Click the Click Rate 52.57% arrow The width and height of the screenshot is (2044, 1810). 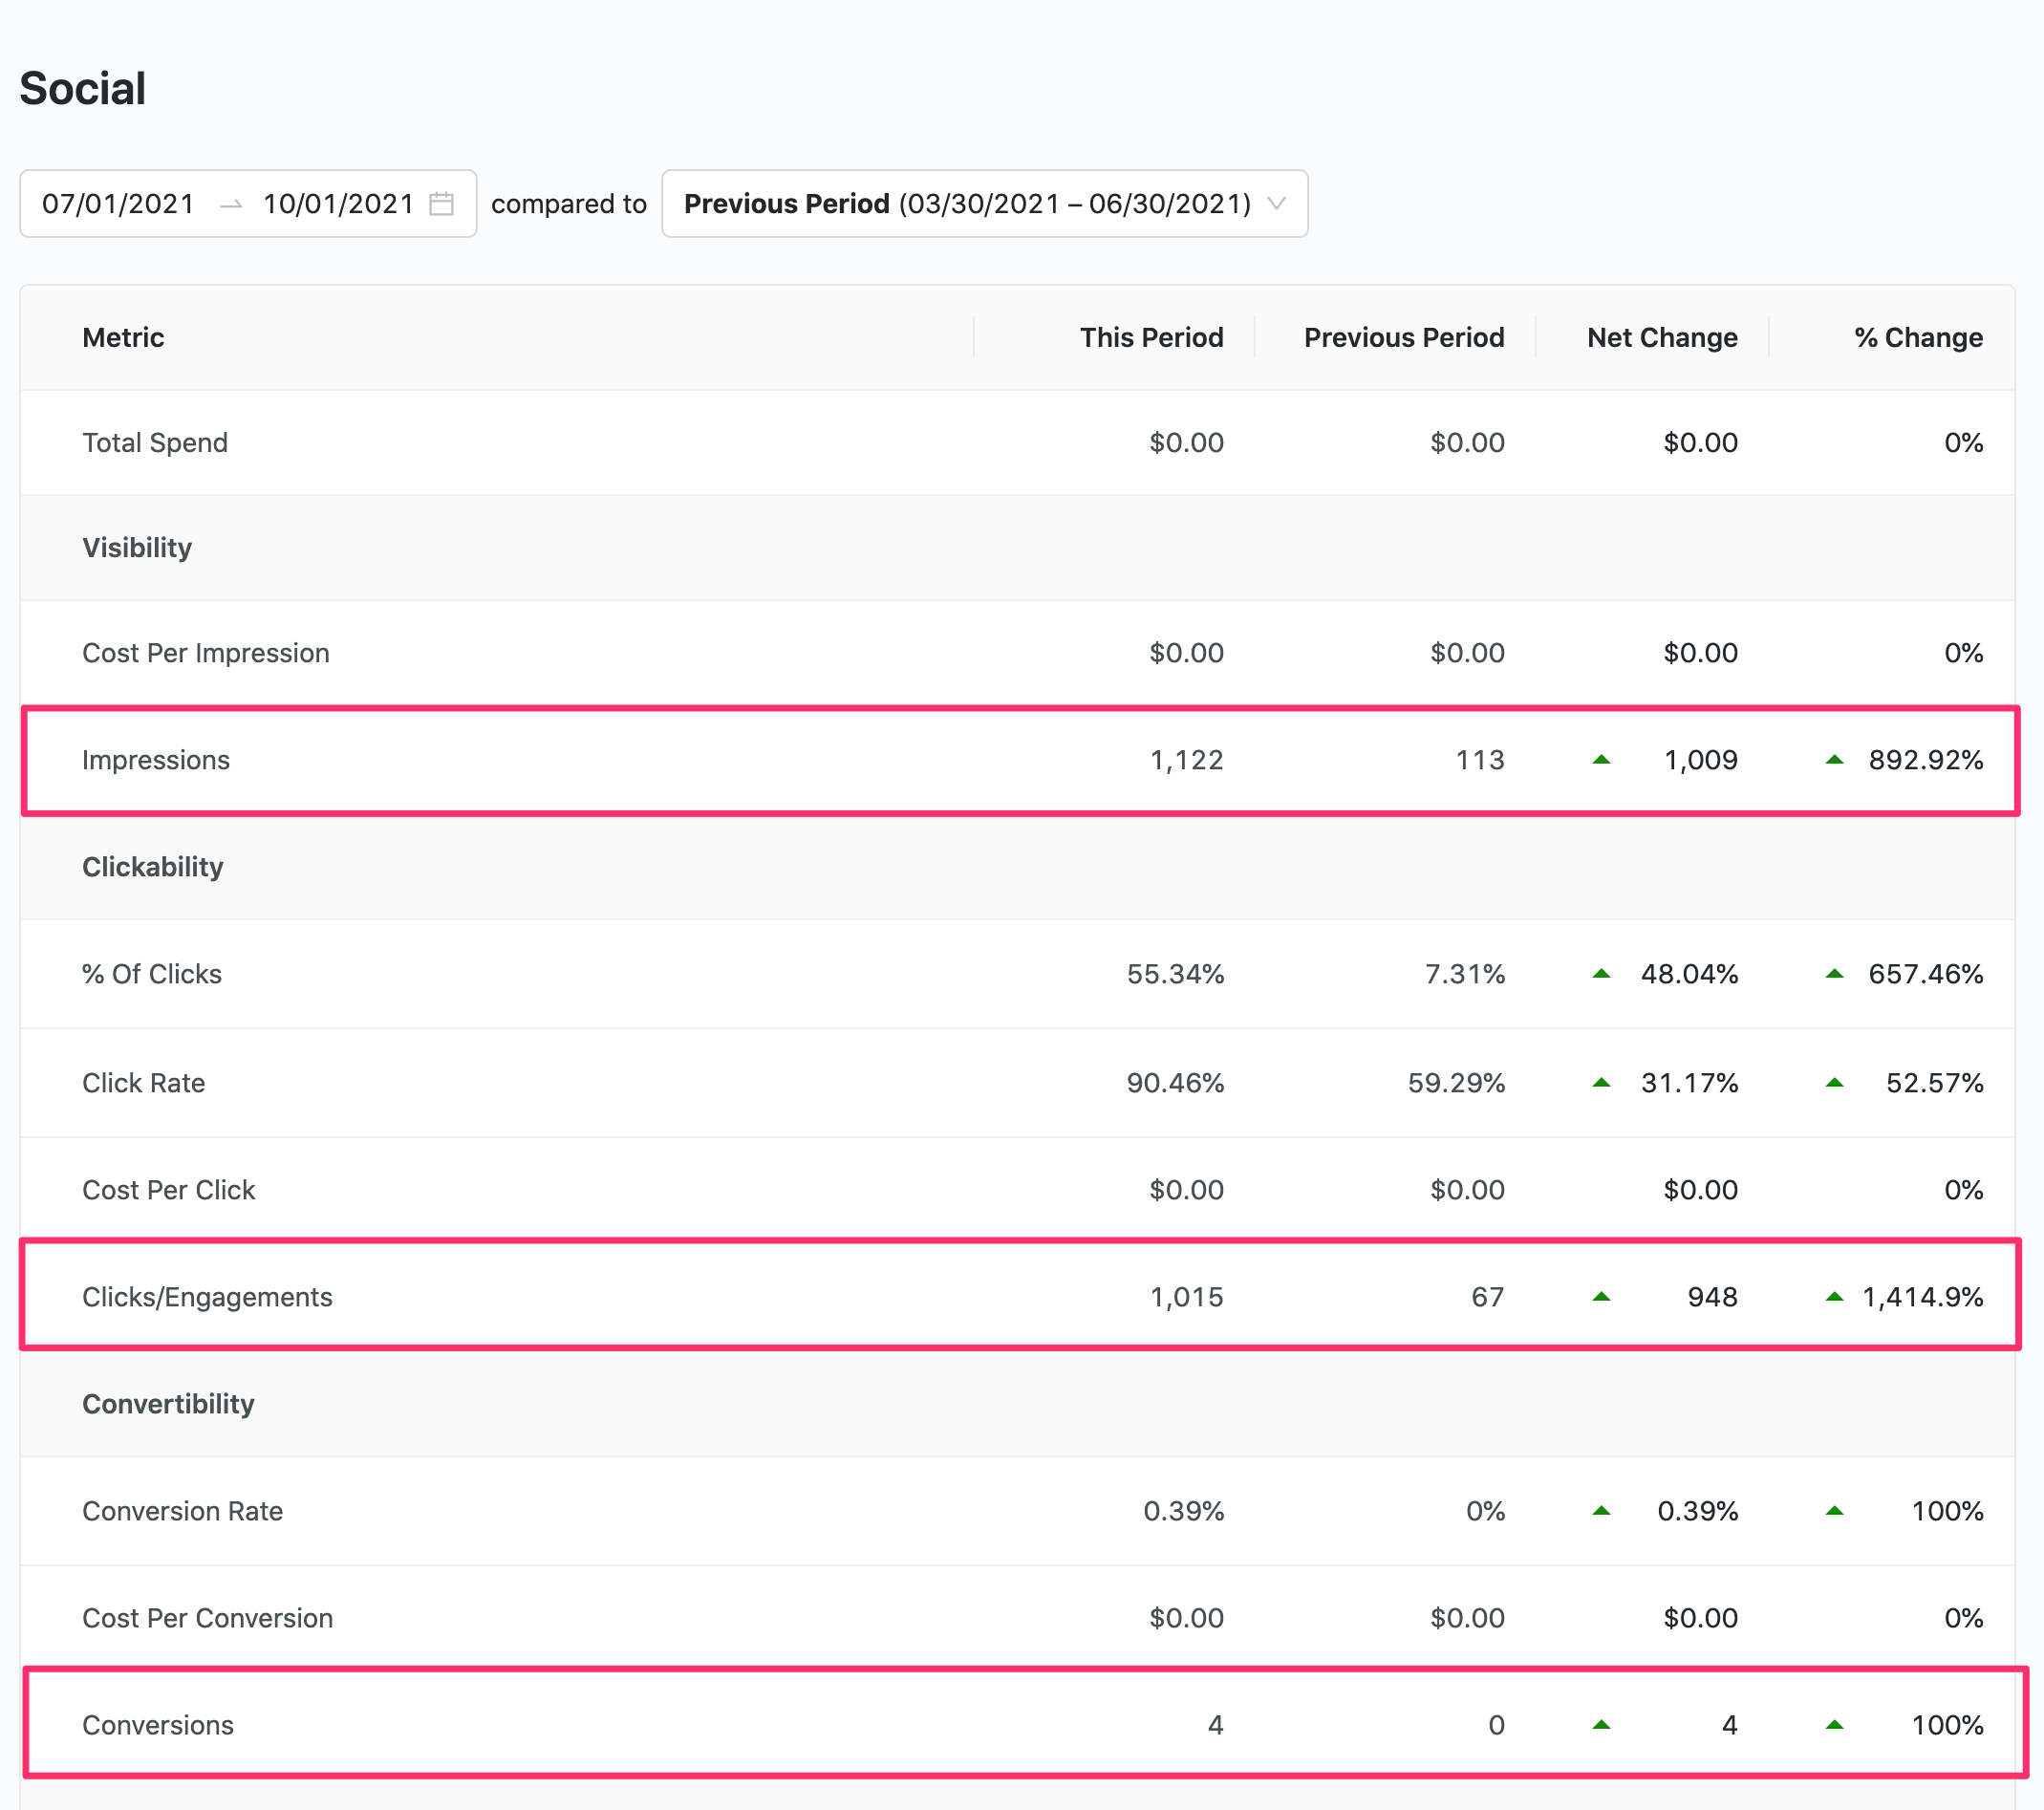tap(1834, 1083)
